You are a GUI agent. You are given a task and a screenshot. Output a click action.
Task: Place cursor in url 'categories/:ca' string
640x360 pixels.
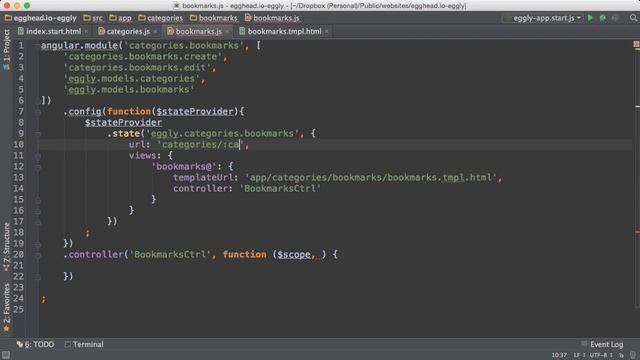(x=200, y=144)
